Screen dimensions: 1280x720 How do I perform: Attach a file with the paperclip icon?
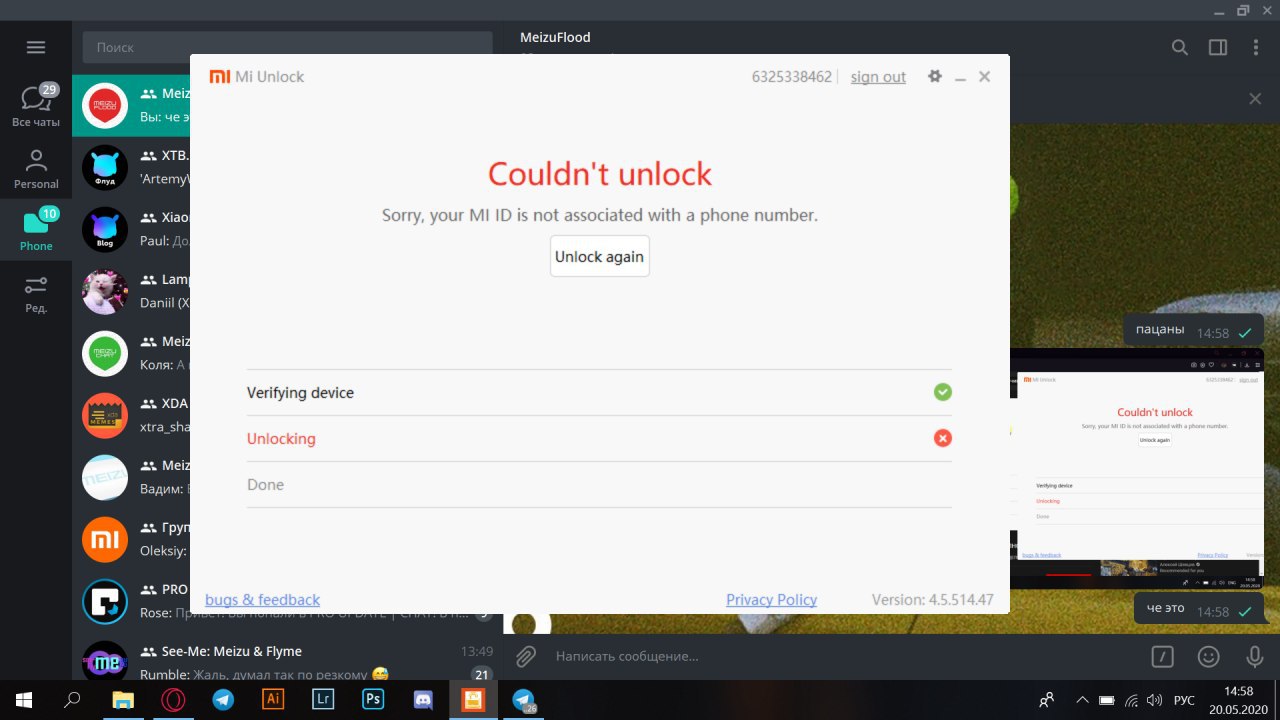point(526,656)
